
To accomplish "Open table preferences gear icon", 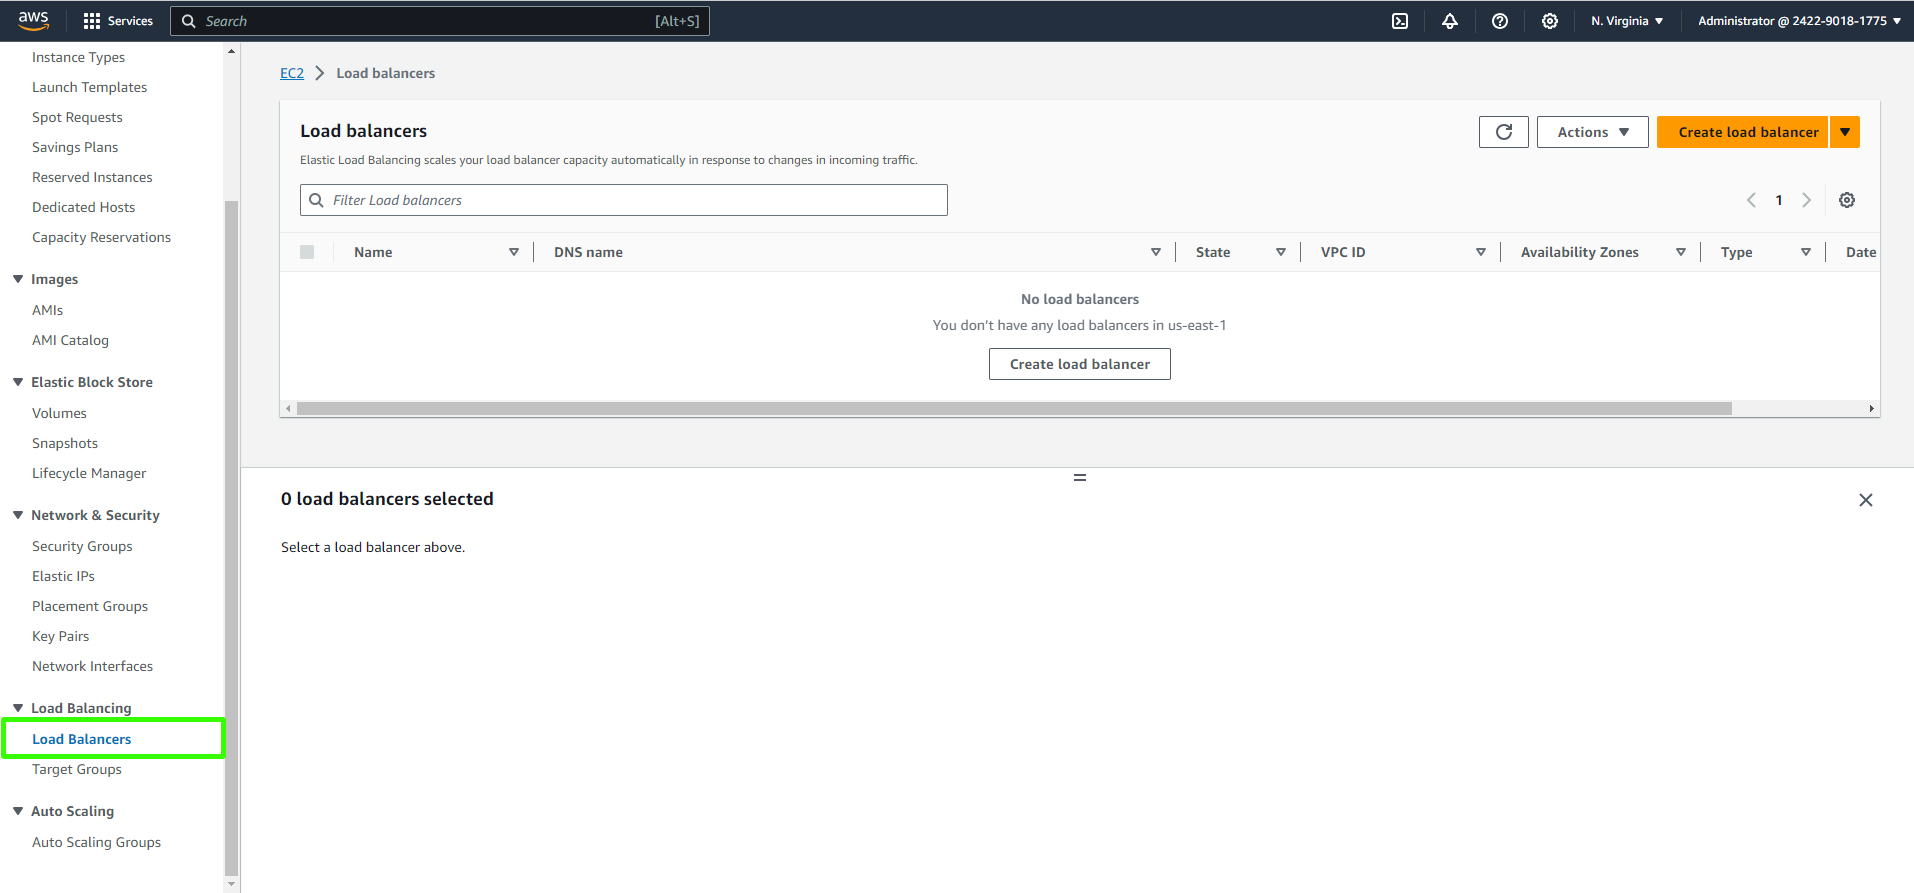I will click(x=1847, y=200).
